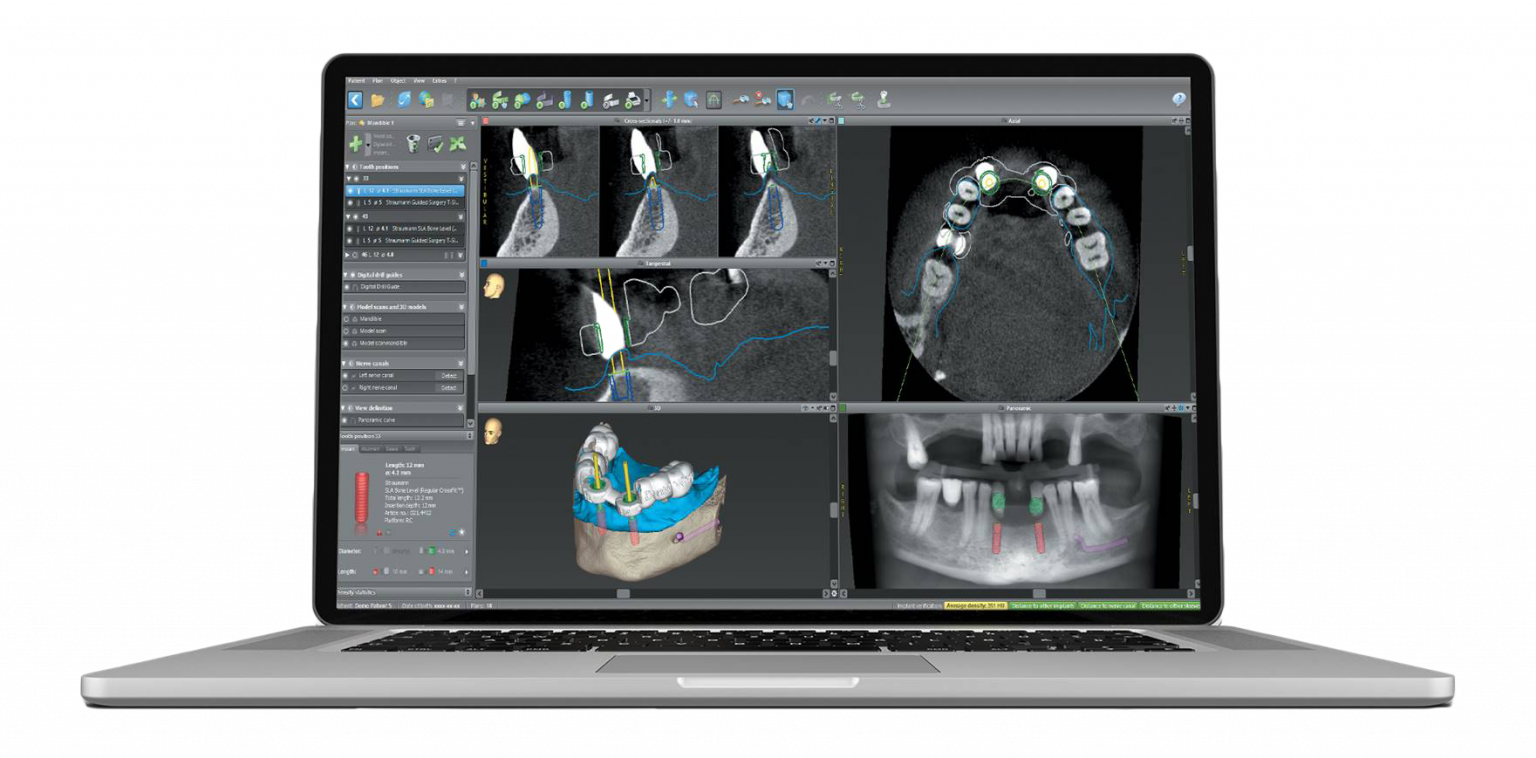Click the list icon beside Mandible 1 plan
This screenshot has height=758, width=1536.
(461, 123)
